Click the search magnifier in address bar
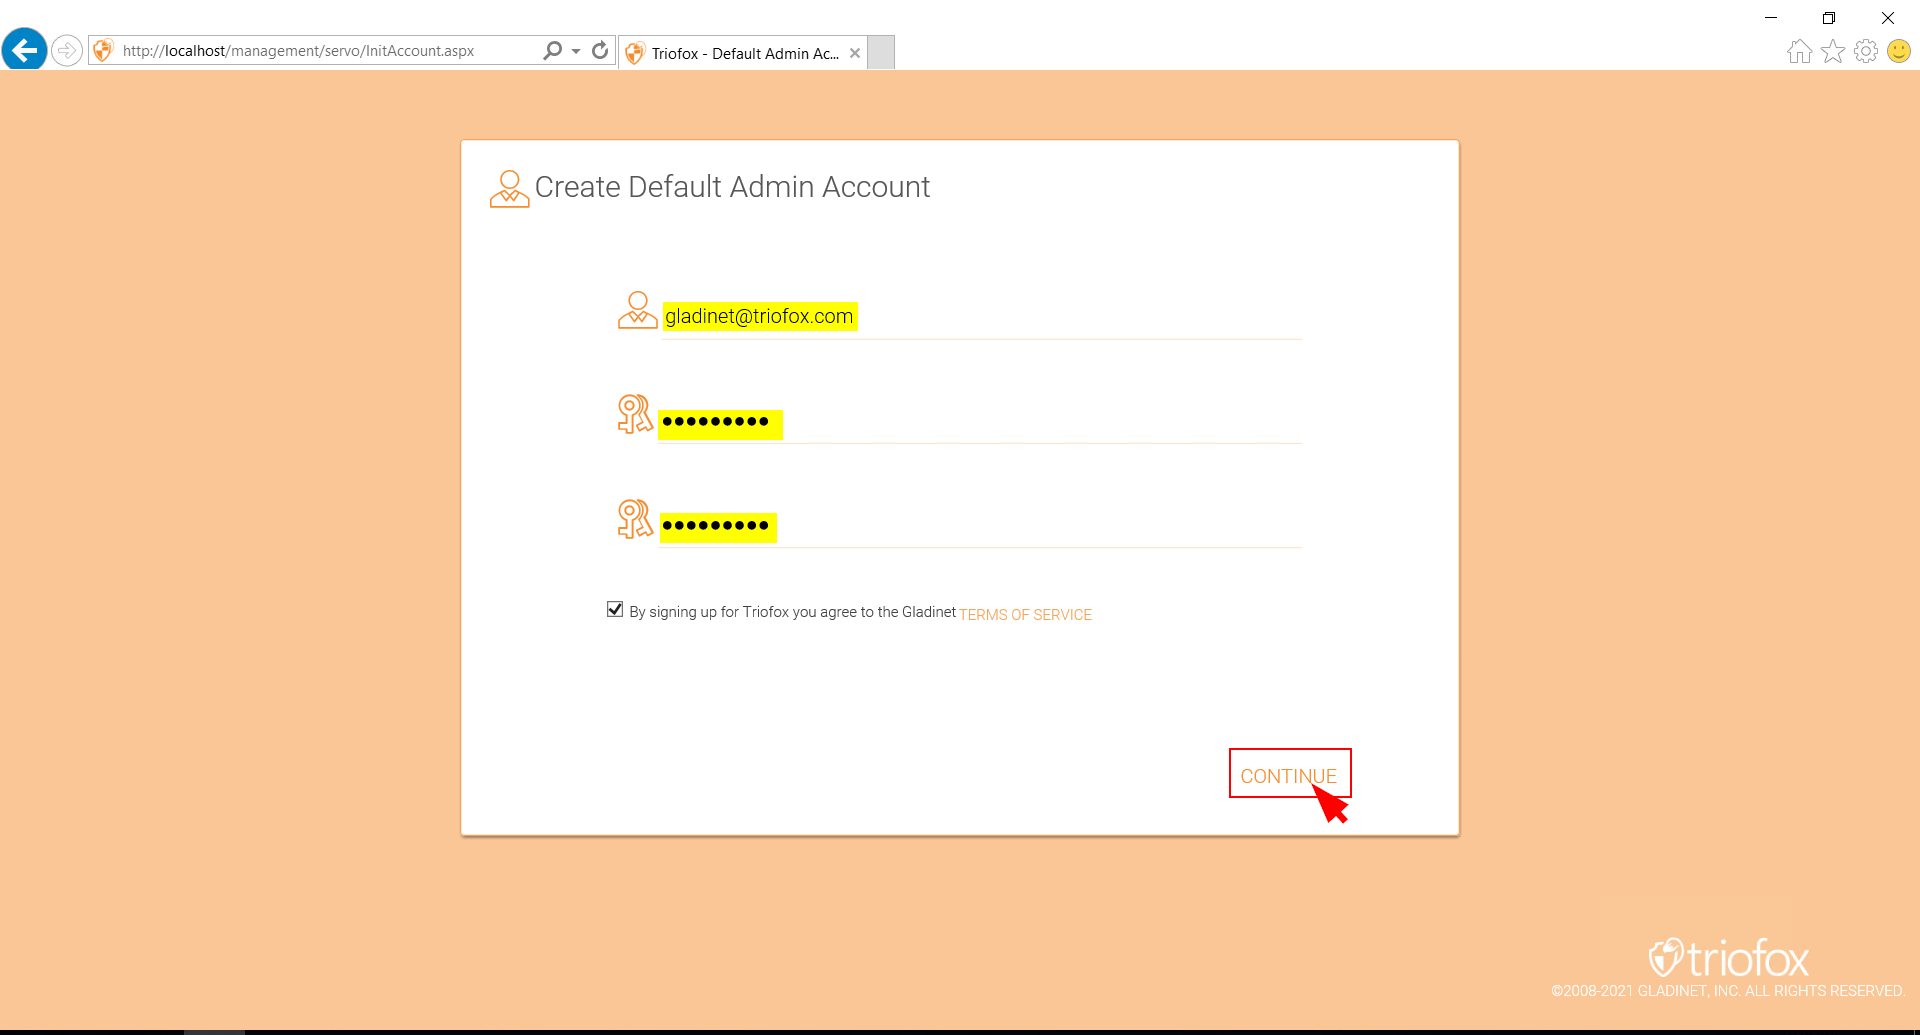This screenshot has height=1035, width=1920. pyautogui.click(x=552, y=51)
